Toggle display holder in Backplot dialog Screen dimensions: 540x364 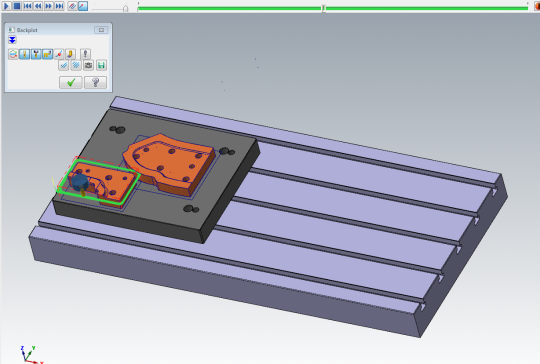[36, 54]
